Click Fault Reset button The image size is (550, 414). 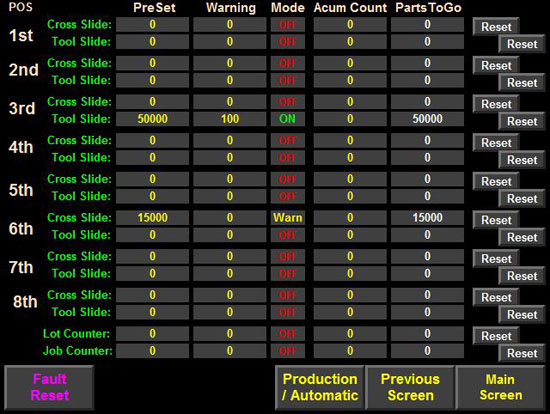(x=49, y=388)
